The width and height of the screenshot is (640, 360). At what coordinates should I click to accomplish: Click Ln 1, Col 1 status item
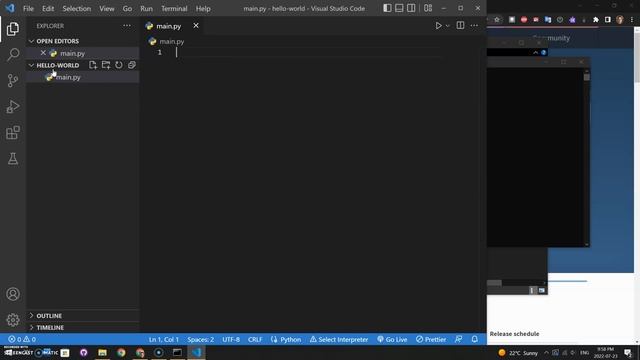164,339
